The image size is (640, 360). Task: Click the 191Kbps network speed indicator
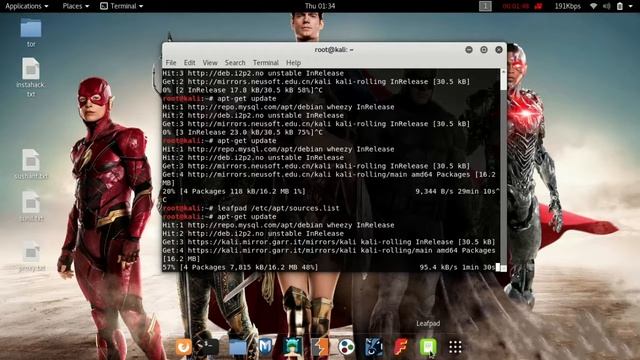pos(567,6)
